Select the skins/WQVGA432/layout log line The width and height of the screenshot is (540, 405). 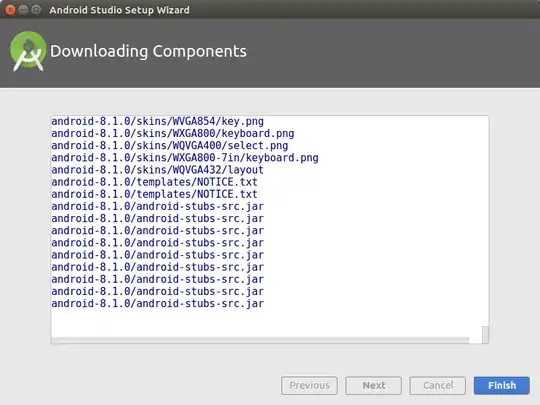point(157,170)
